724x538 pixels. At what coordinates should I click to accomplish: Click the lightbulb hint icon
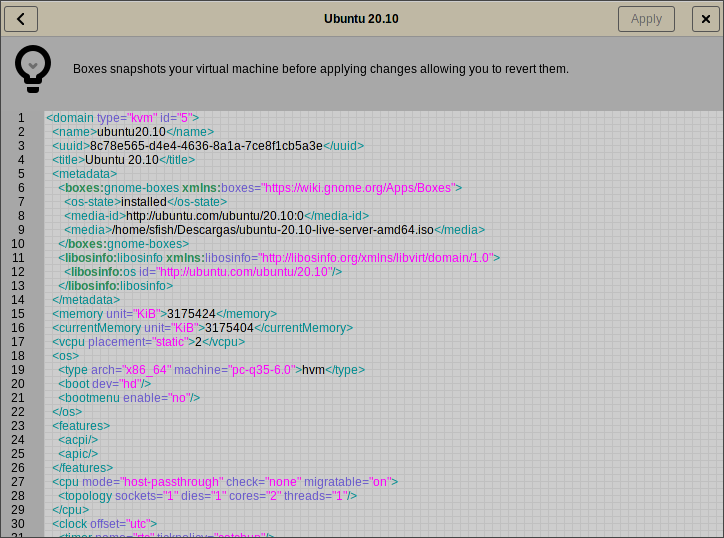point(33,69)
